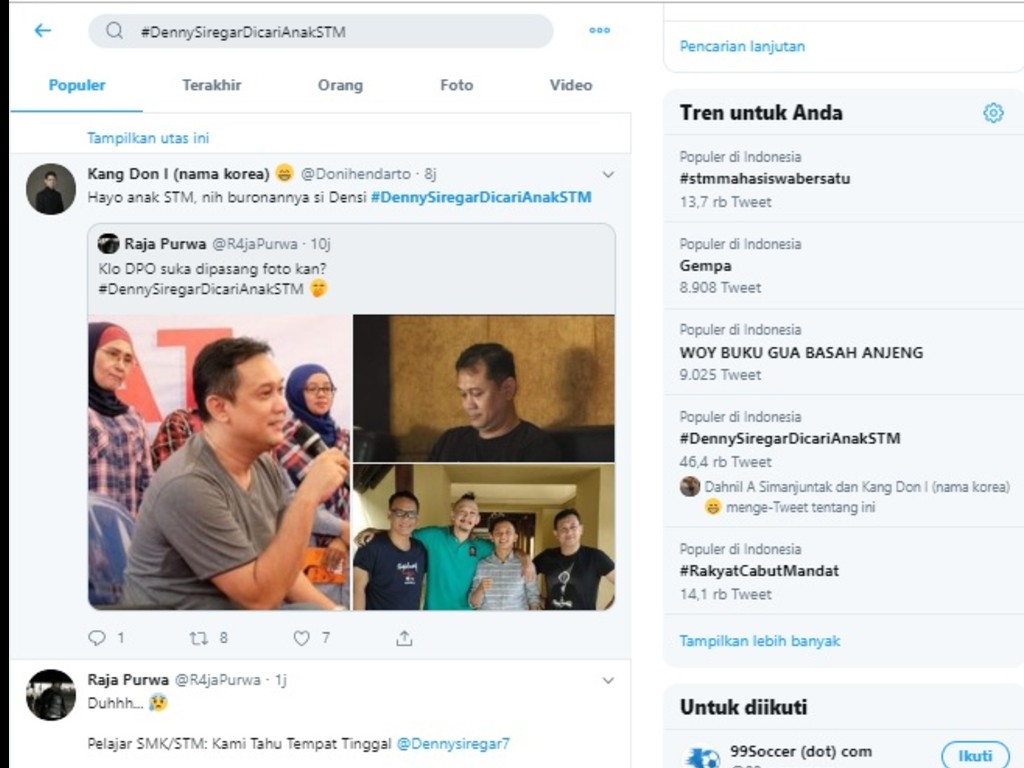Open Raja Purwa's avatar in lower tweet
Viewport: 1024px width, 768px height.
50,694
